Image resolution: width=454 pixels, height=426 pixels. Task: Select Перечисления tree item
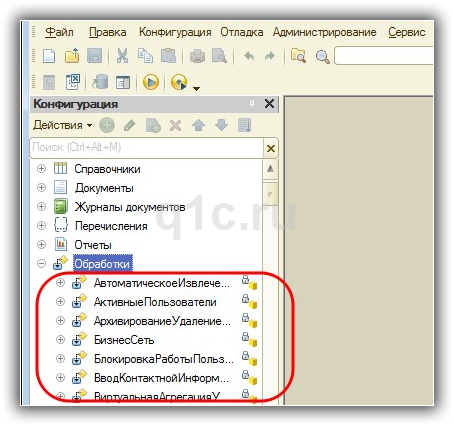111,226
